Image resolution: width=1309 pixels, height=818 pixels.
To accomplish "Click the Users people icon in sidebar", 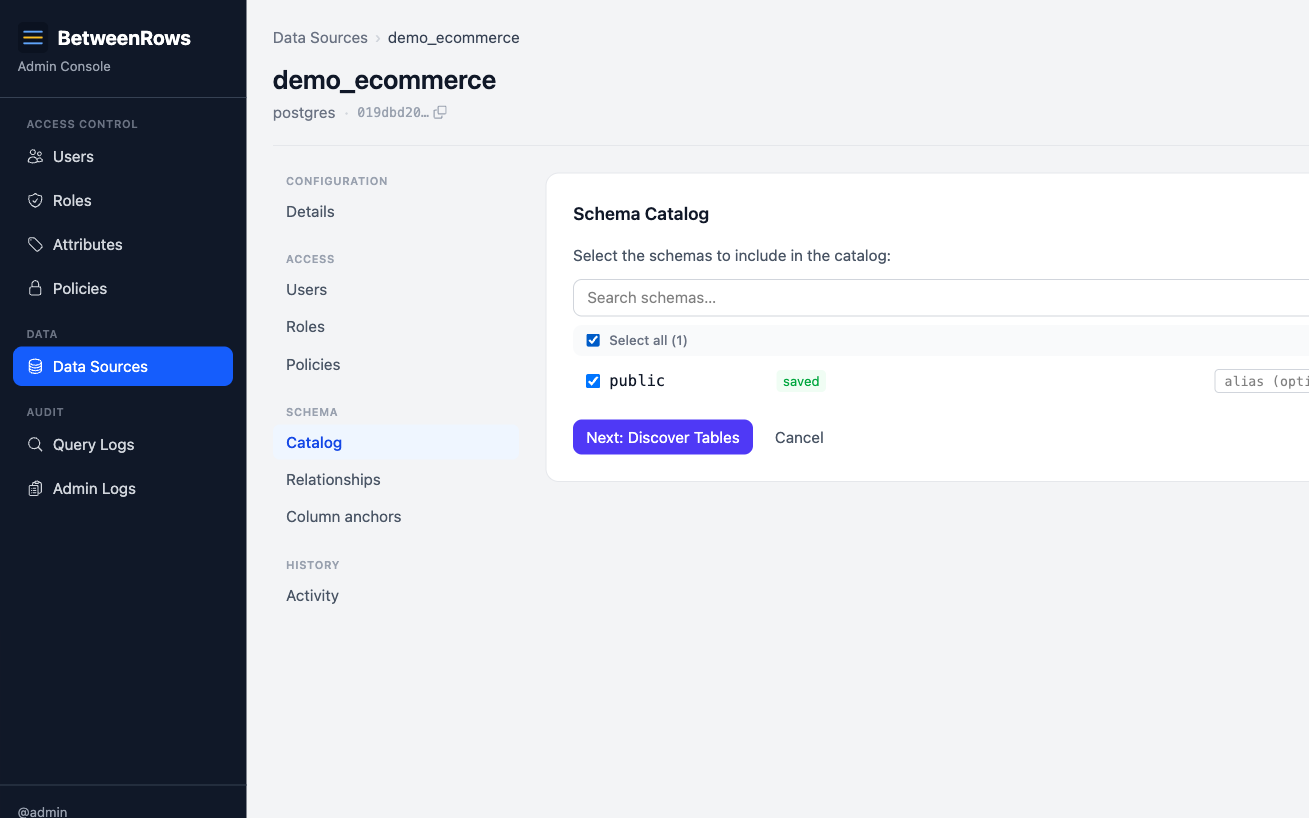I will [x=35, y=157].
